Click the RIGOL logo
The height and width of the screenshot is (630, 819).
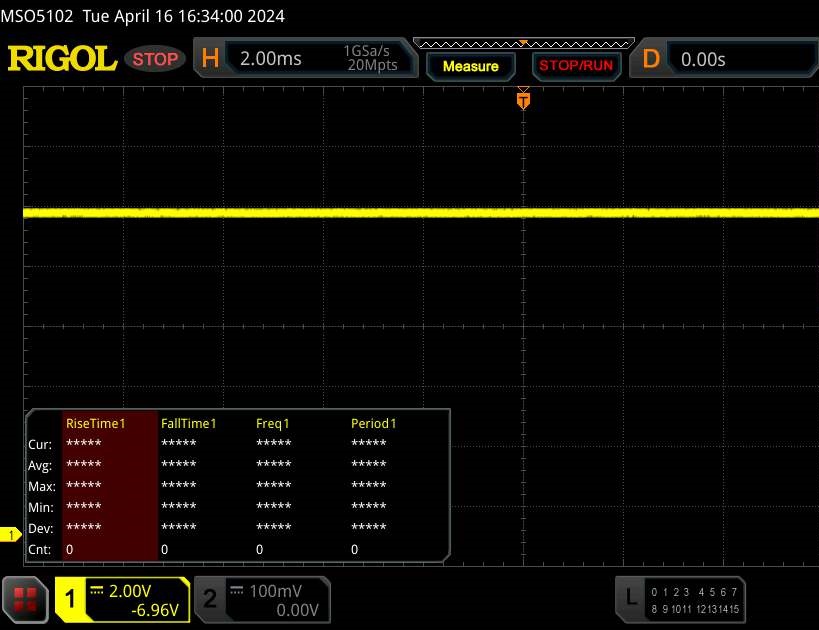(x=62, y=59)
